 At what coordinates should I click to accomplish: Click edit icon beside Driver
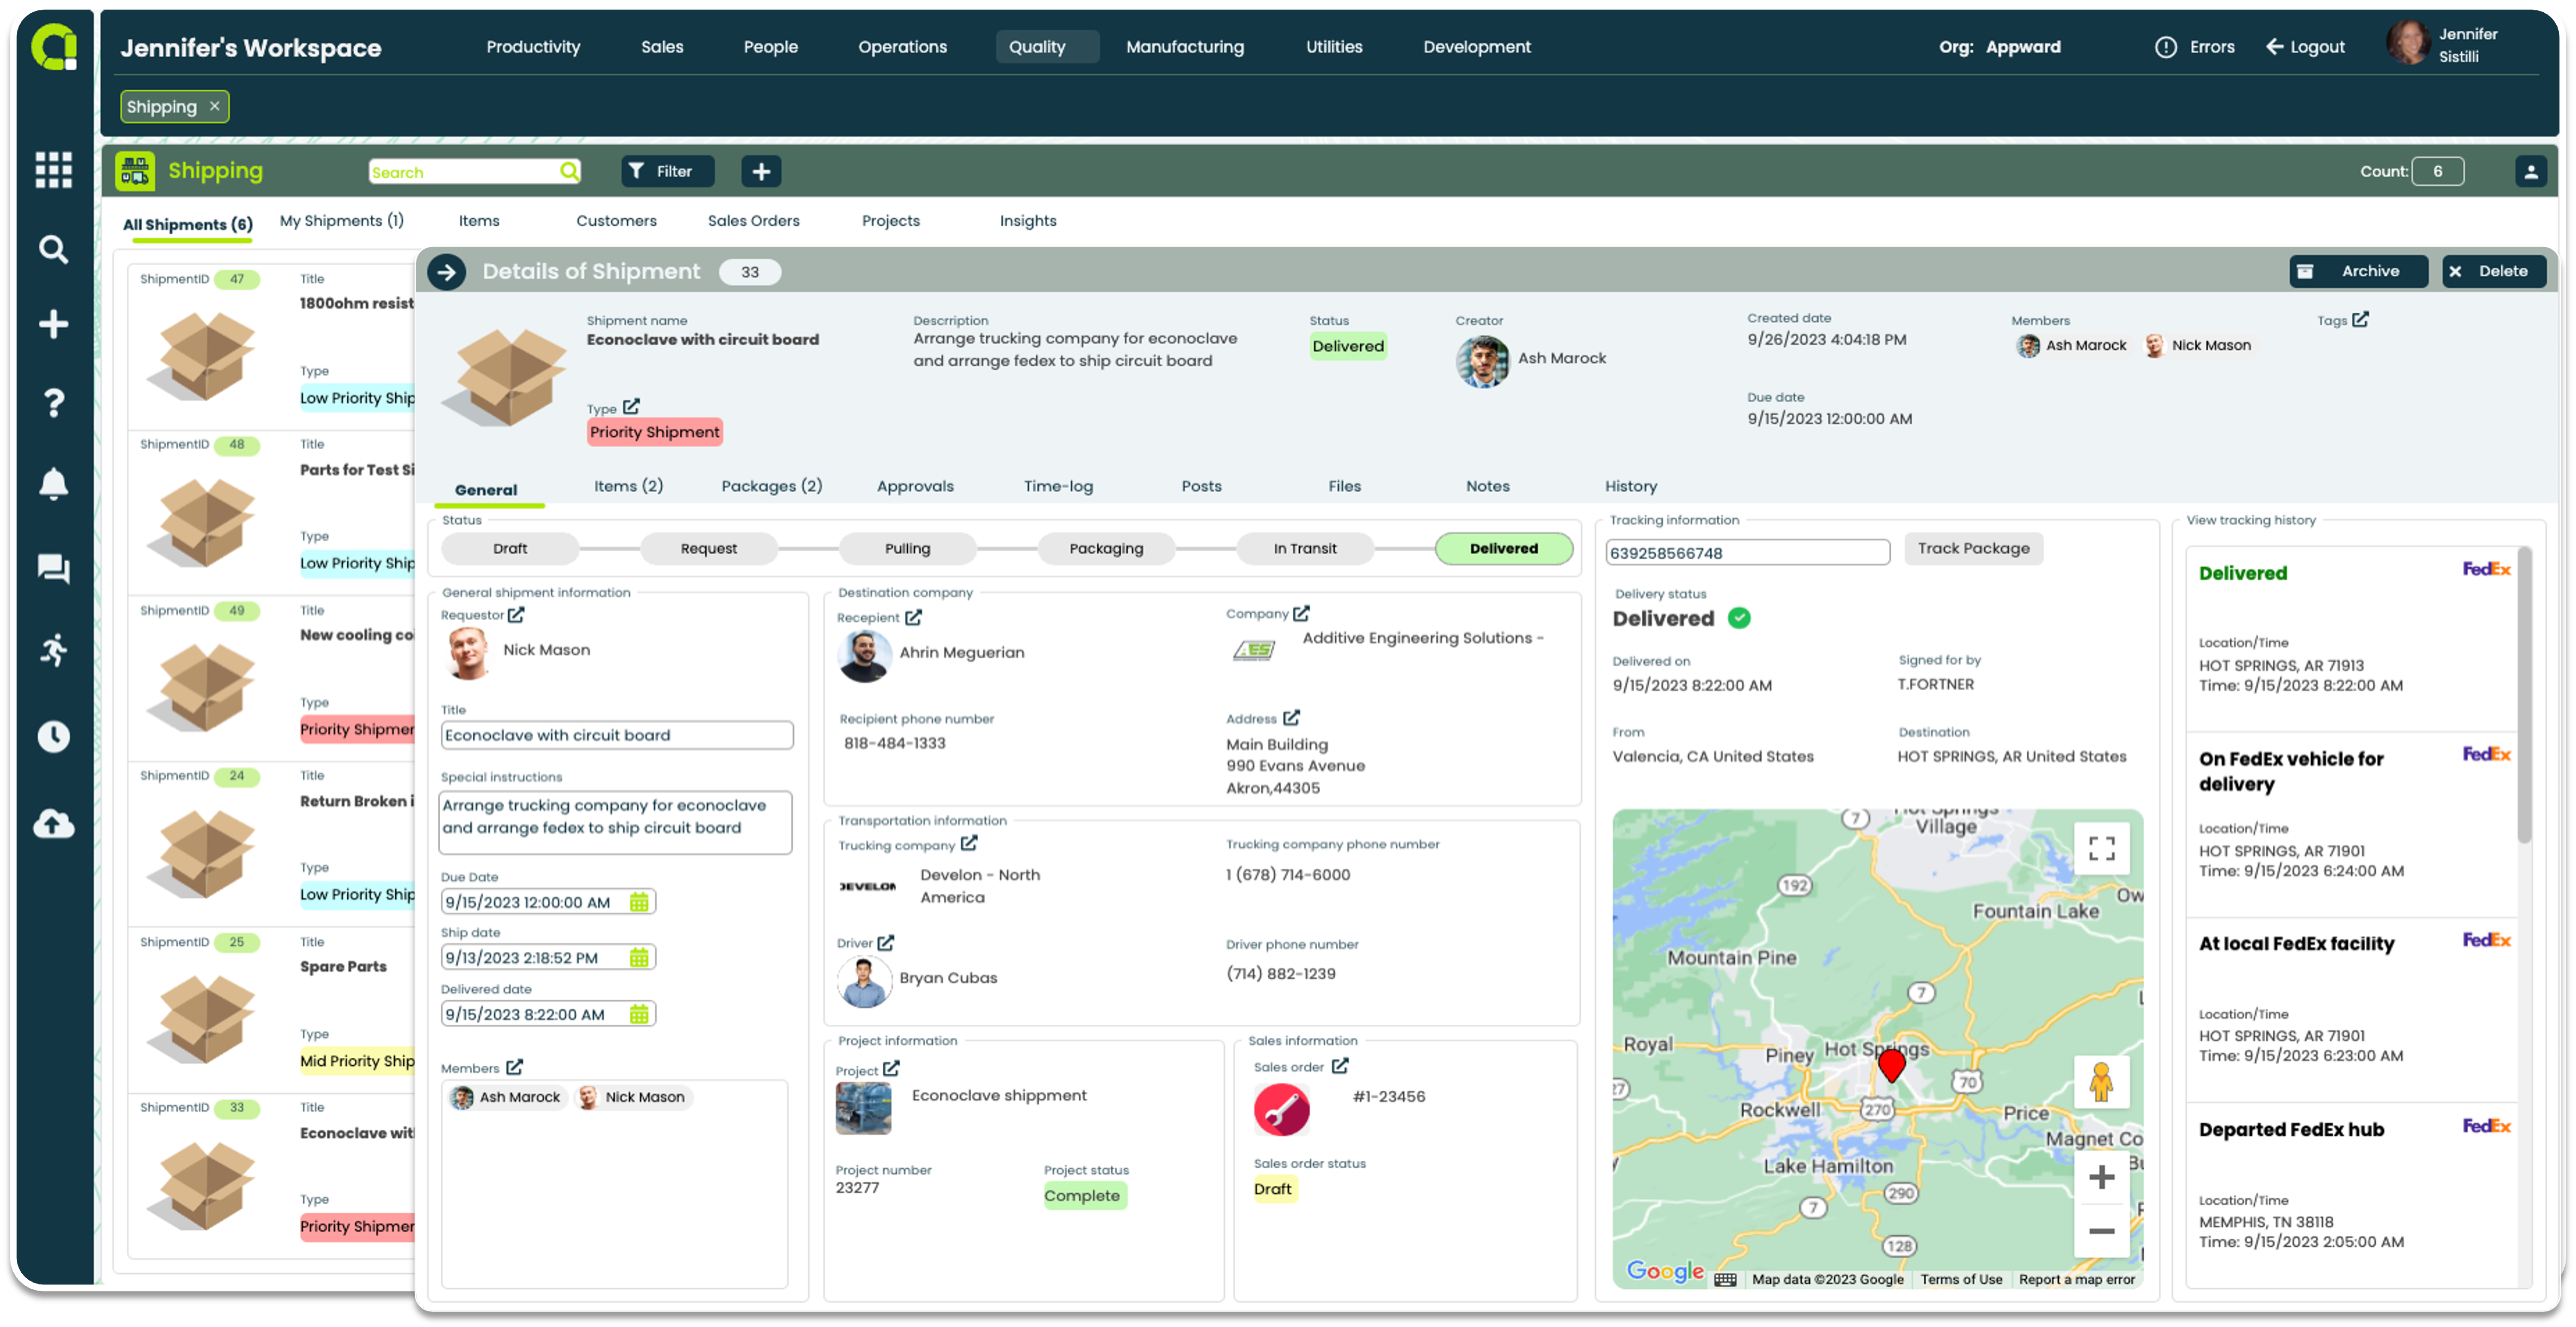click(885, 943)
